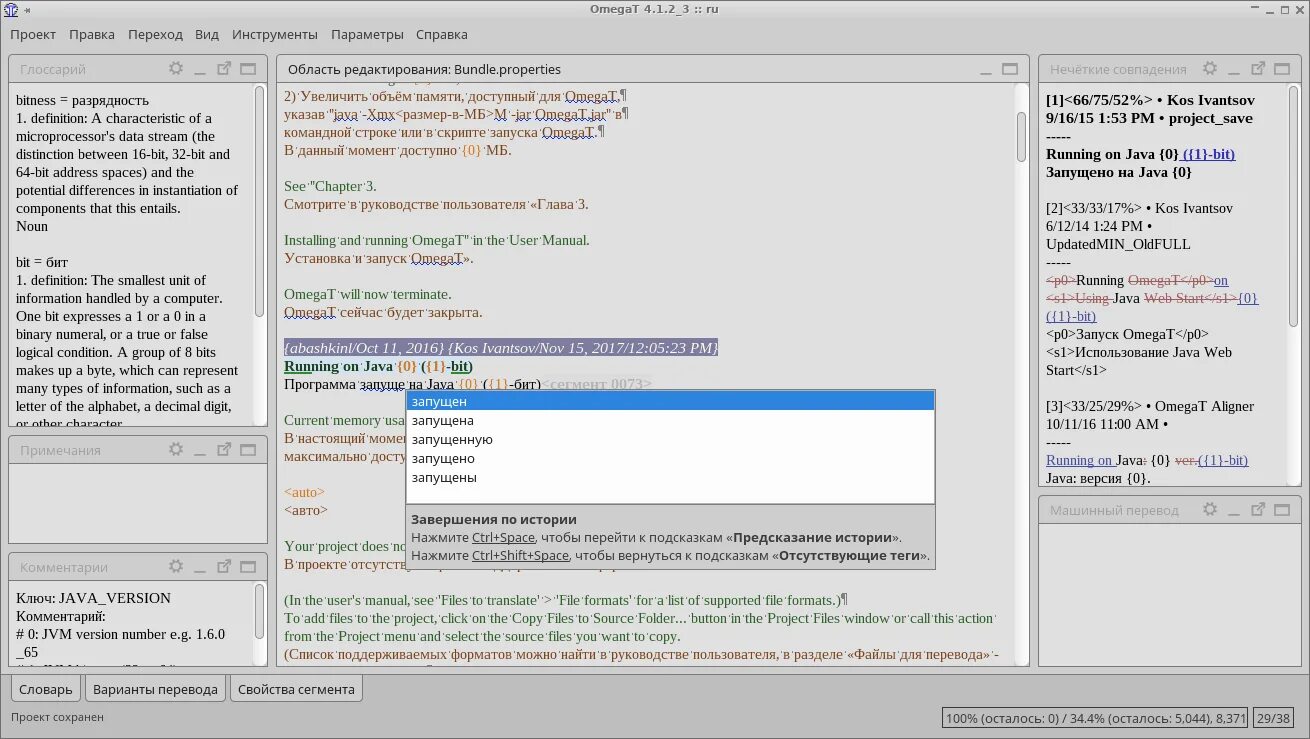The image size is (1310, 739).
Task: Maximize the Глоссарий pane
Action: 248,69
